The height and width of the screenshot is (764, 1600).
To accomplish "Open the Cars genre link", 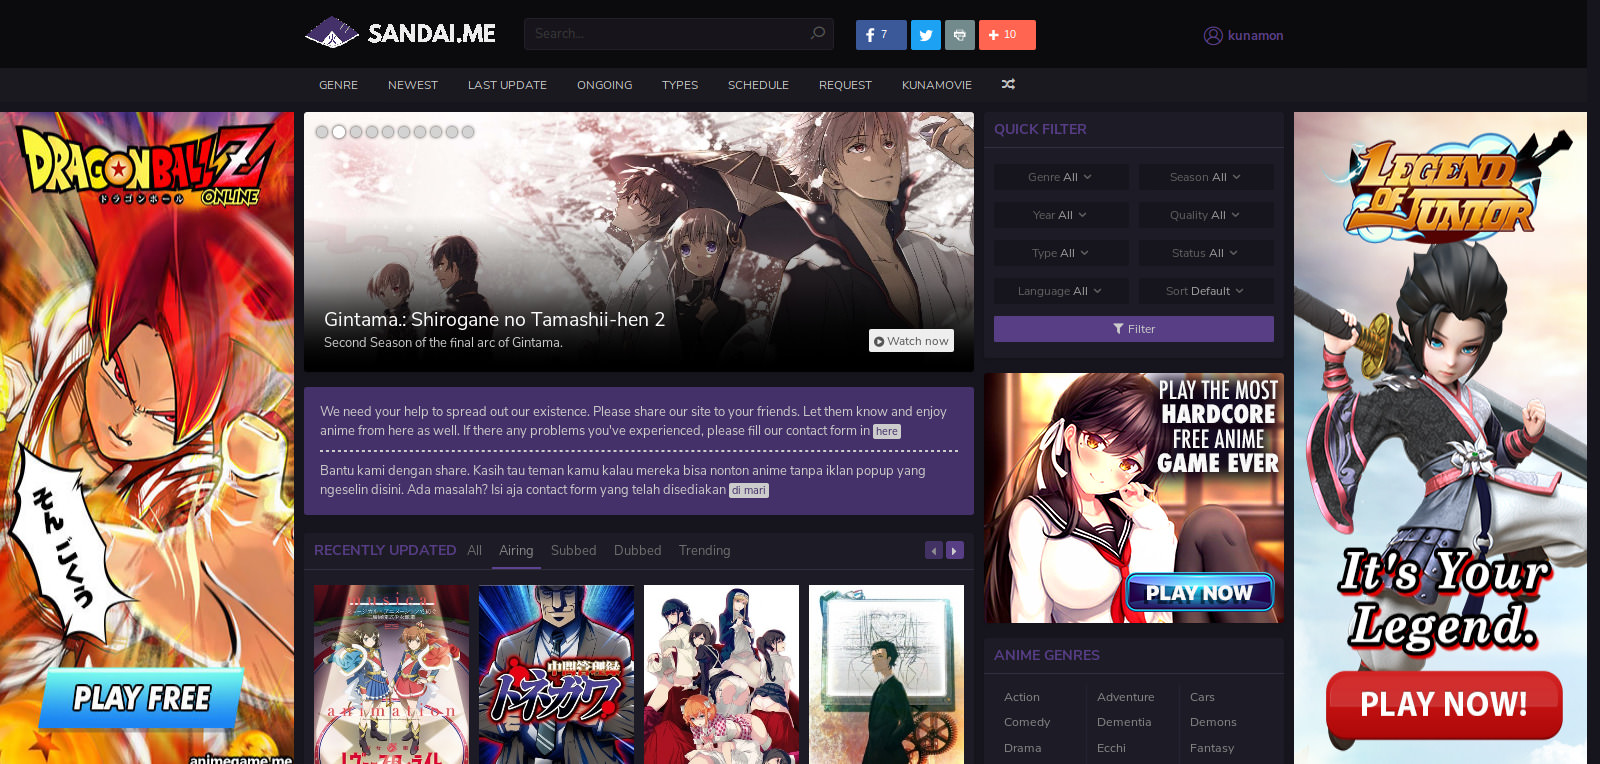I will [x=1202, y=697].
